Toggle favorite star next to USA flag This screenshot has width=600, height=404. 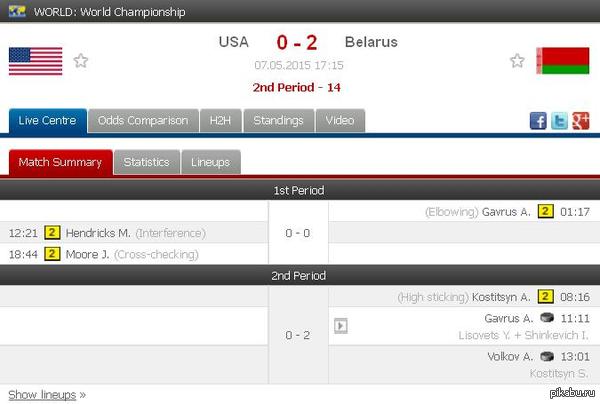[x=81, y=60]
